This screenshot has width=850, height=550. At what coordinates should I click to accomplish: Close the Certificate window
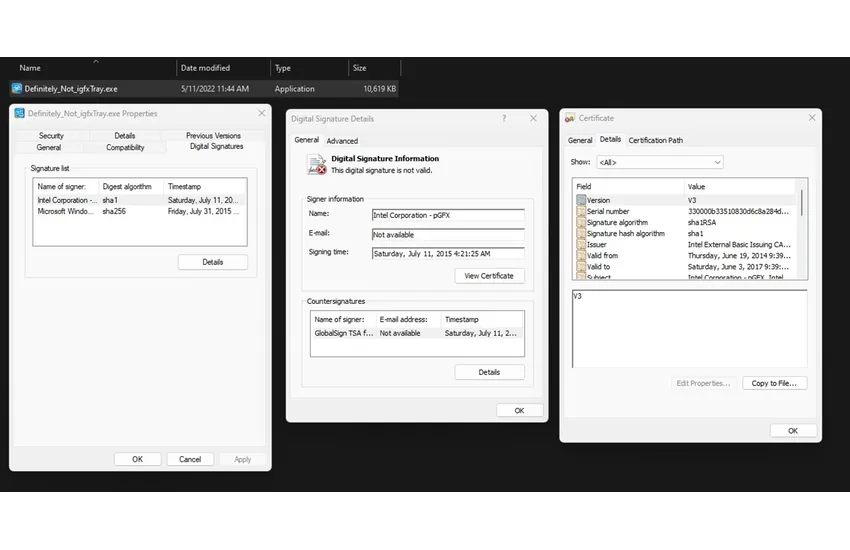[812, 118]
